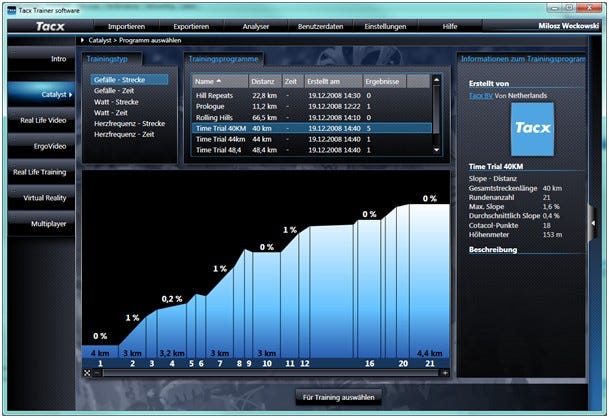Select the Prologue program
The image size is (609, 418).
pos(312,106)
